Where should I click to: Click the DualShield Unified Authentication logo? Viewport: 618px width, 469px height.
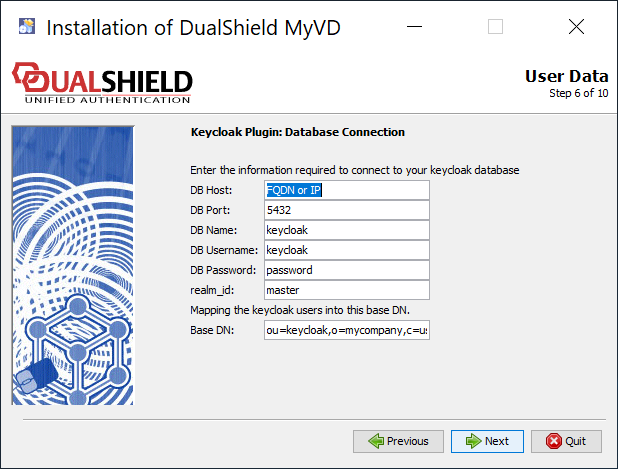101,82
